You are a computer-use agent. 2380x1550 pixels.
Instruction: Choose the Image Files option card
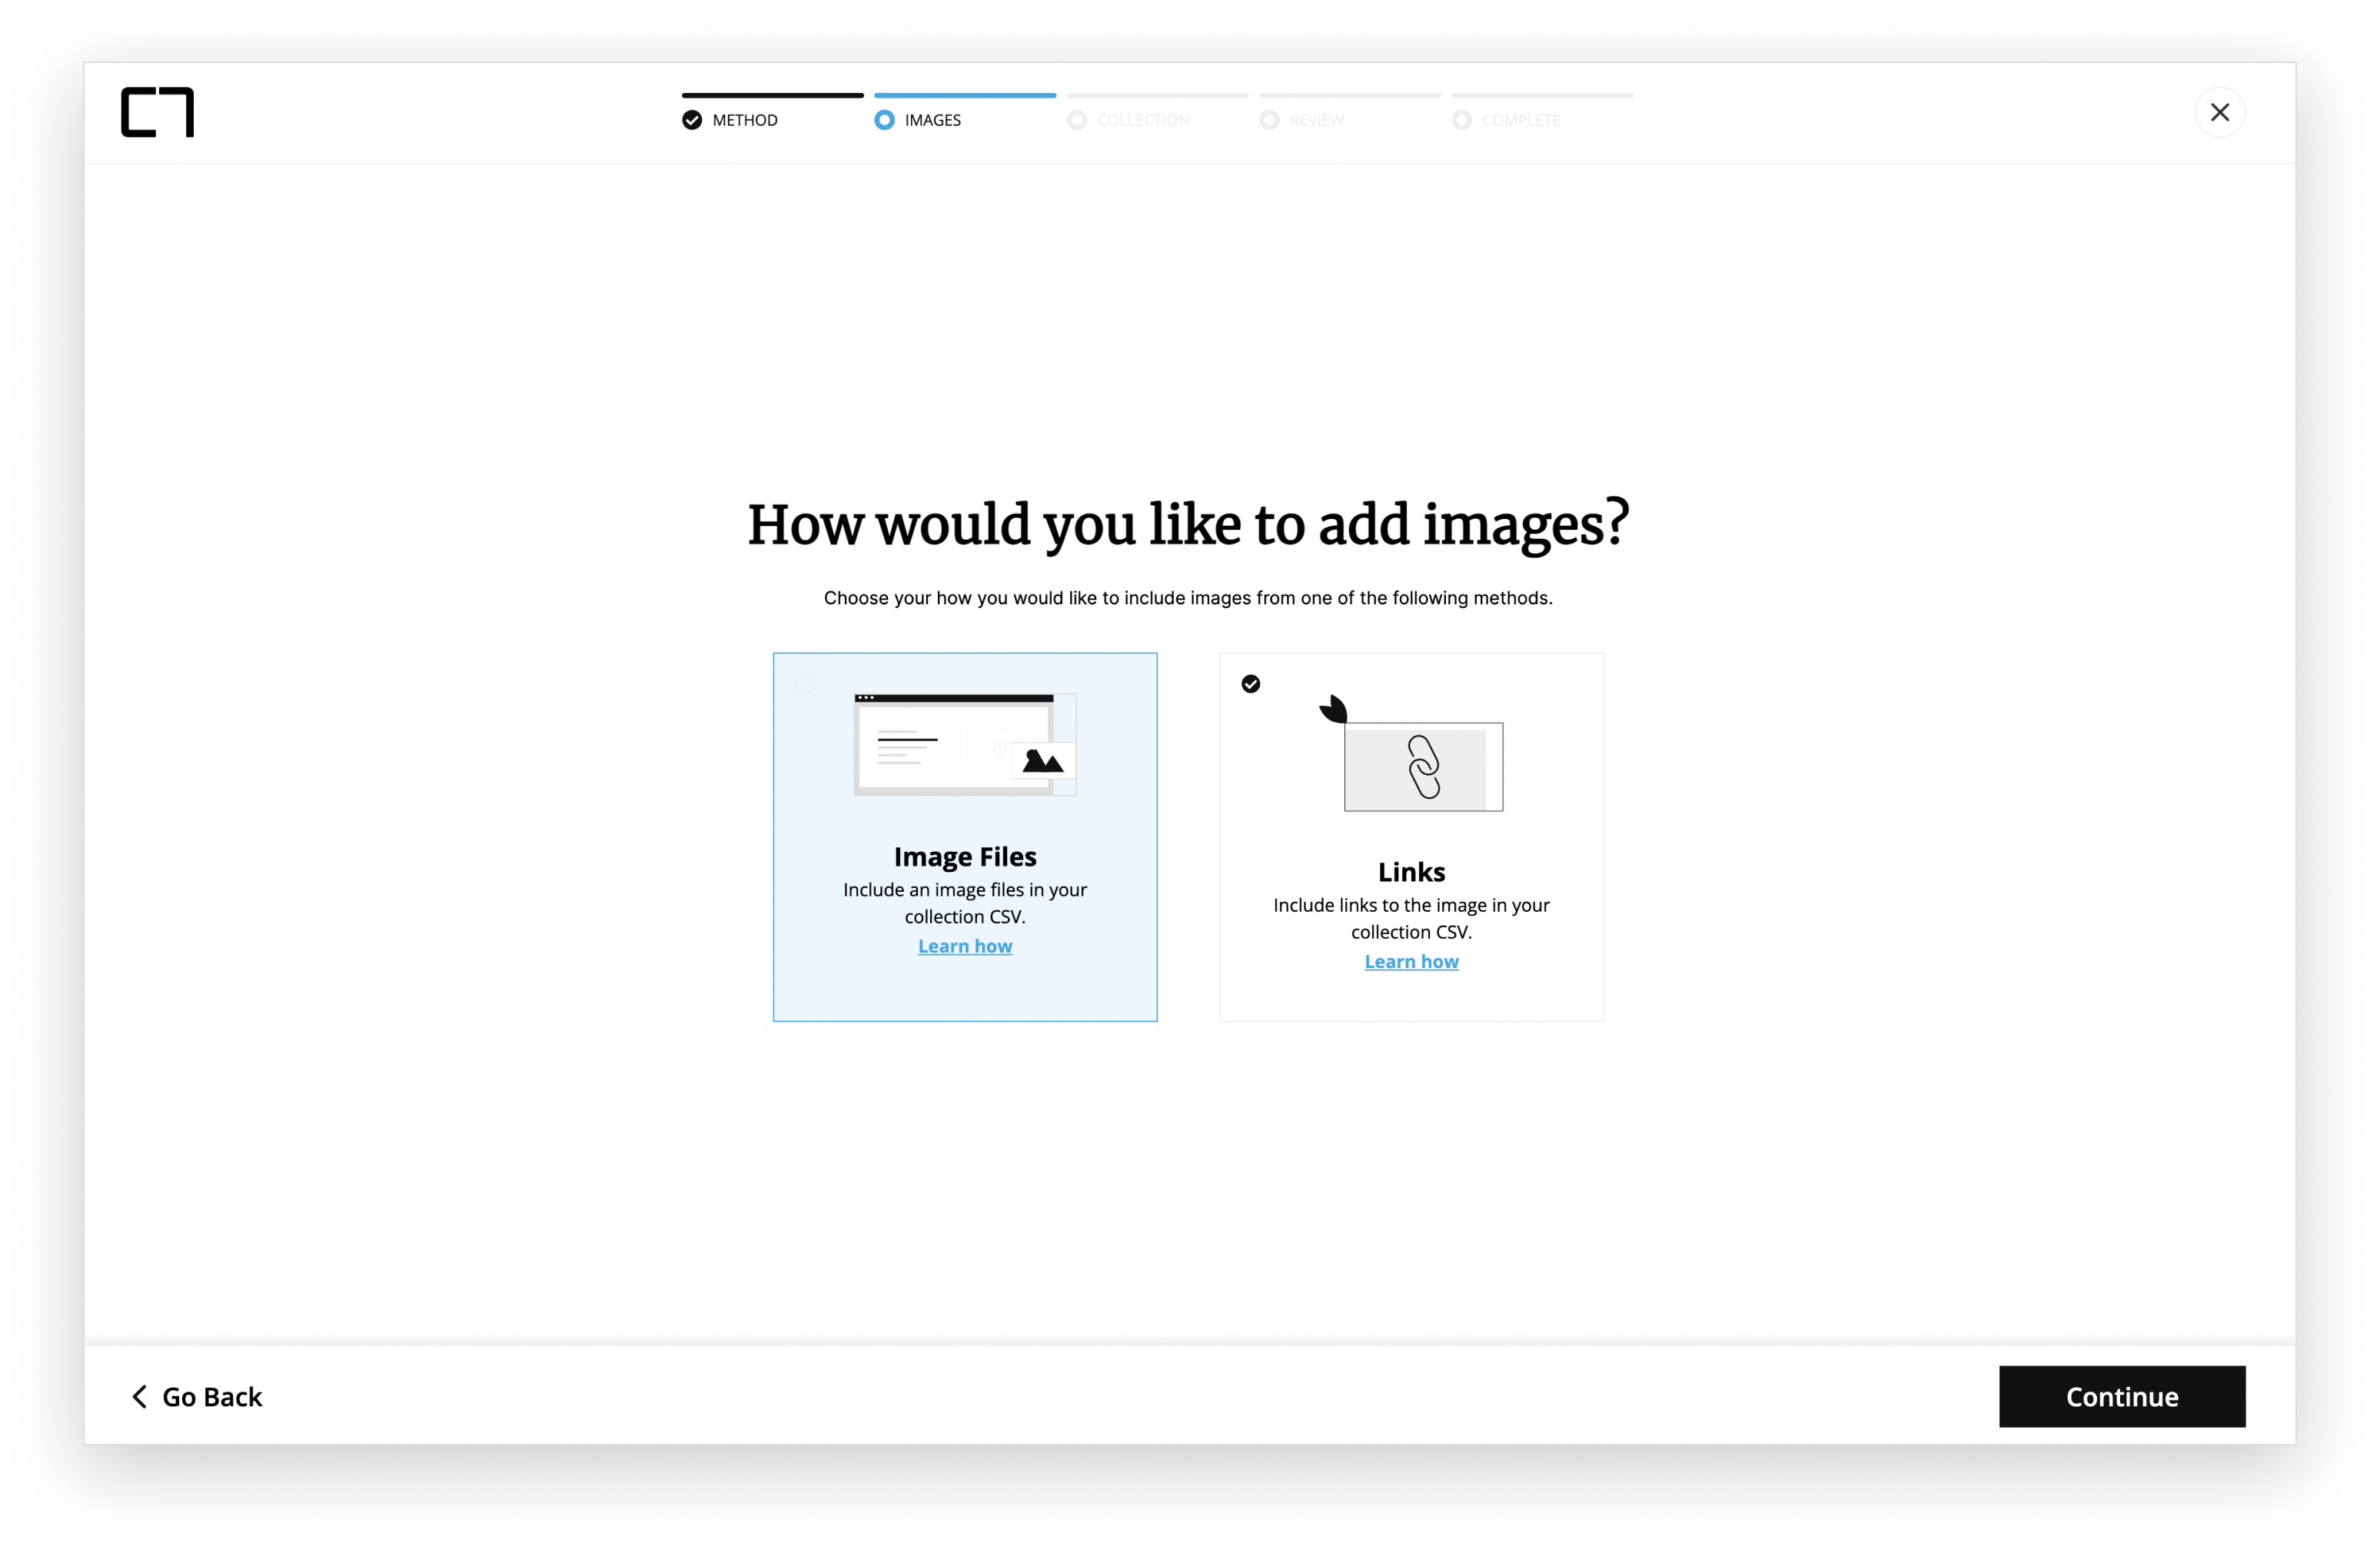[965, 837]
